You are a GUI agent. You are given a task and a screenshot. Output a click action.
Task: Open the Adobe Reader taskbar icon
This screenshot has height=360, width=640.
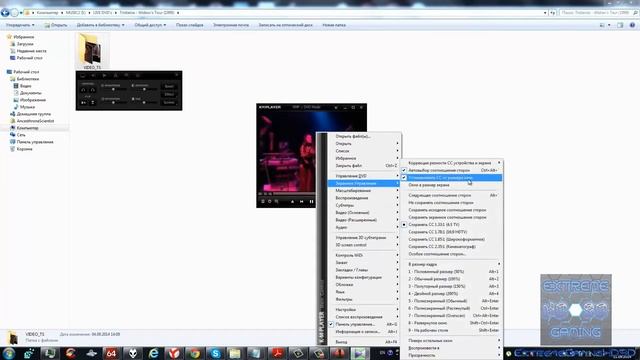click(278, 353)
